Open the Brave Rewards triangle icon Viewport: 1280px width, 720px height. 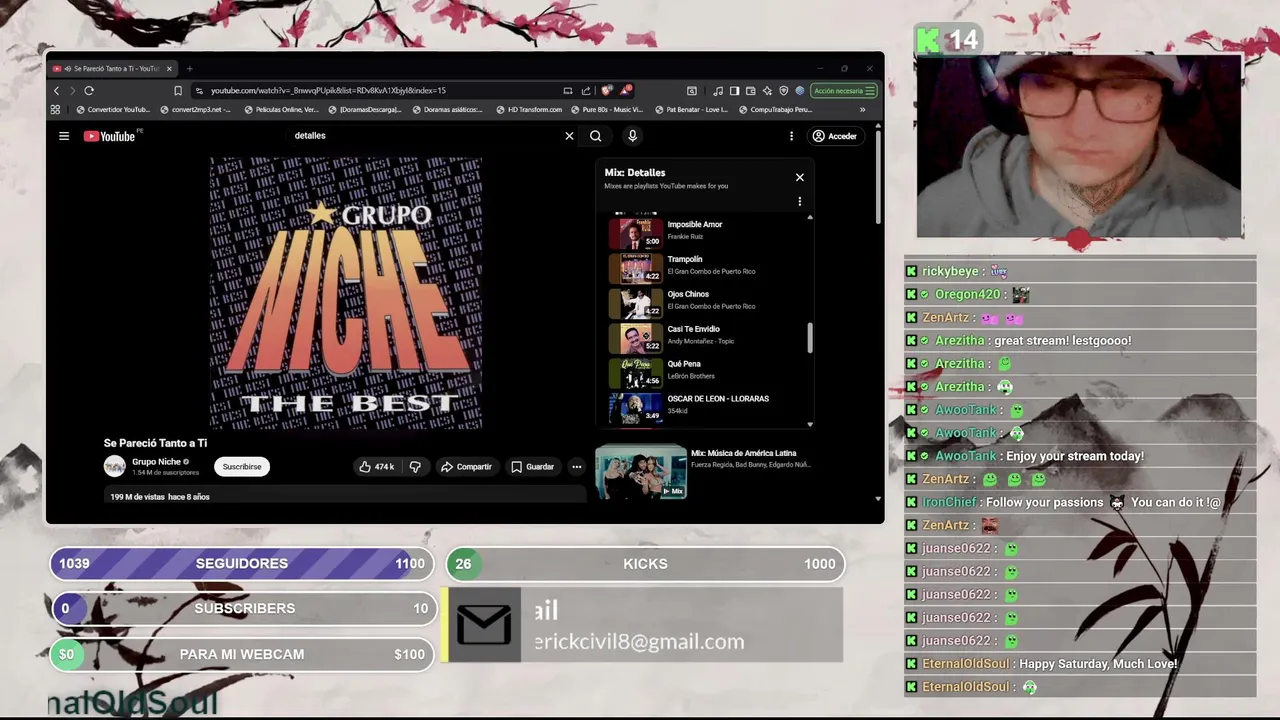tap(626, 91)
